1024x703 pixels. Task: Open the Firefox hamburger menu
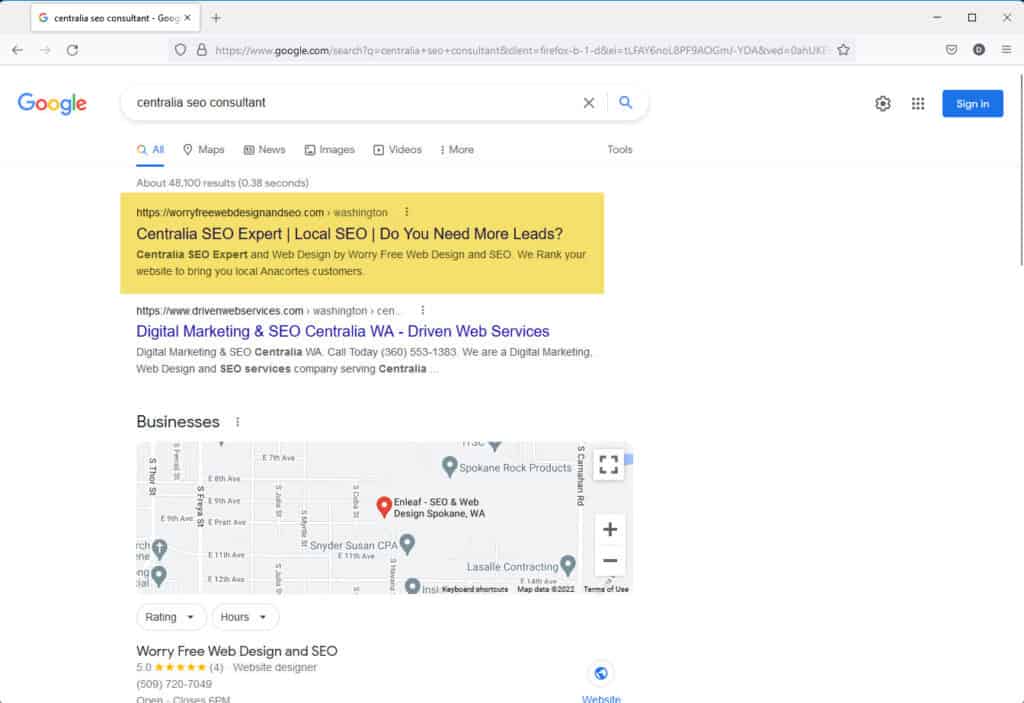1006,50
